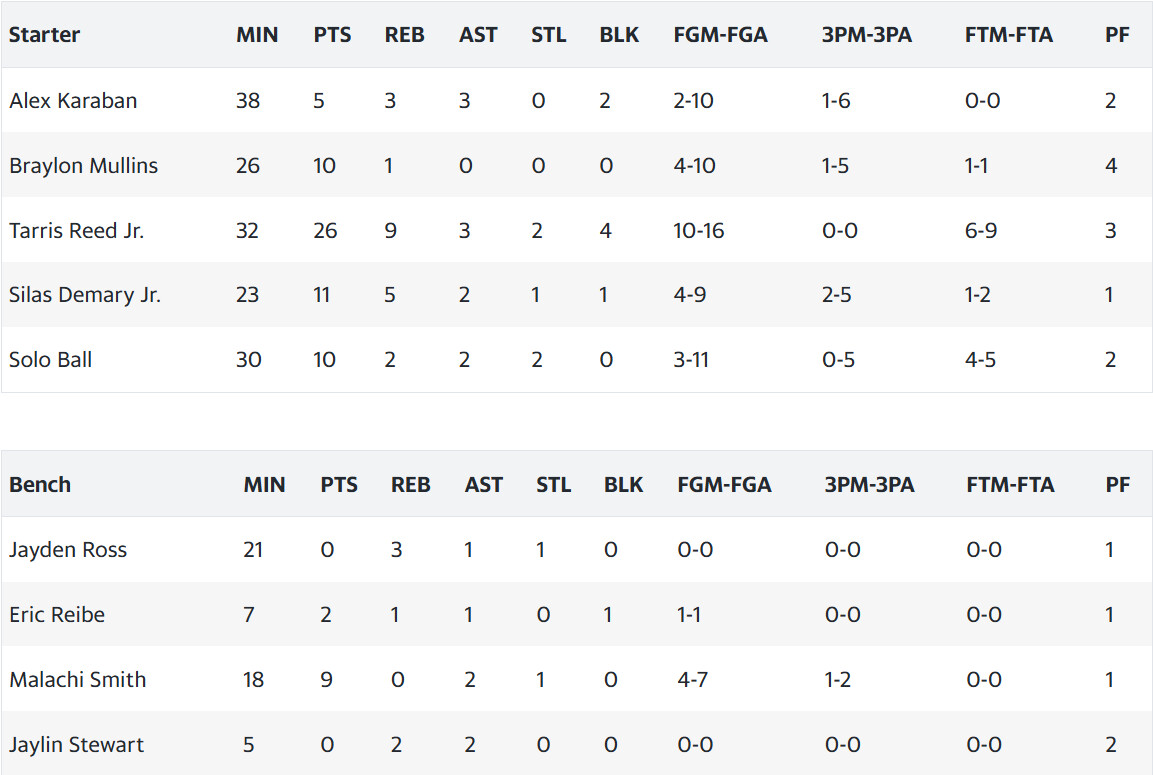This screenshot has width=1153, height=775.
Task: Sort starters by the PTS header
Action: (332, 35)
